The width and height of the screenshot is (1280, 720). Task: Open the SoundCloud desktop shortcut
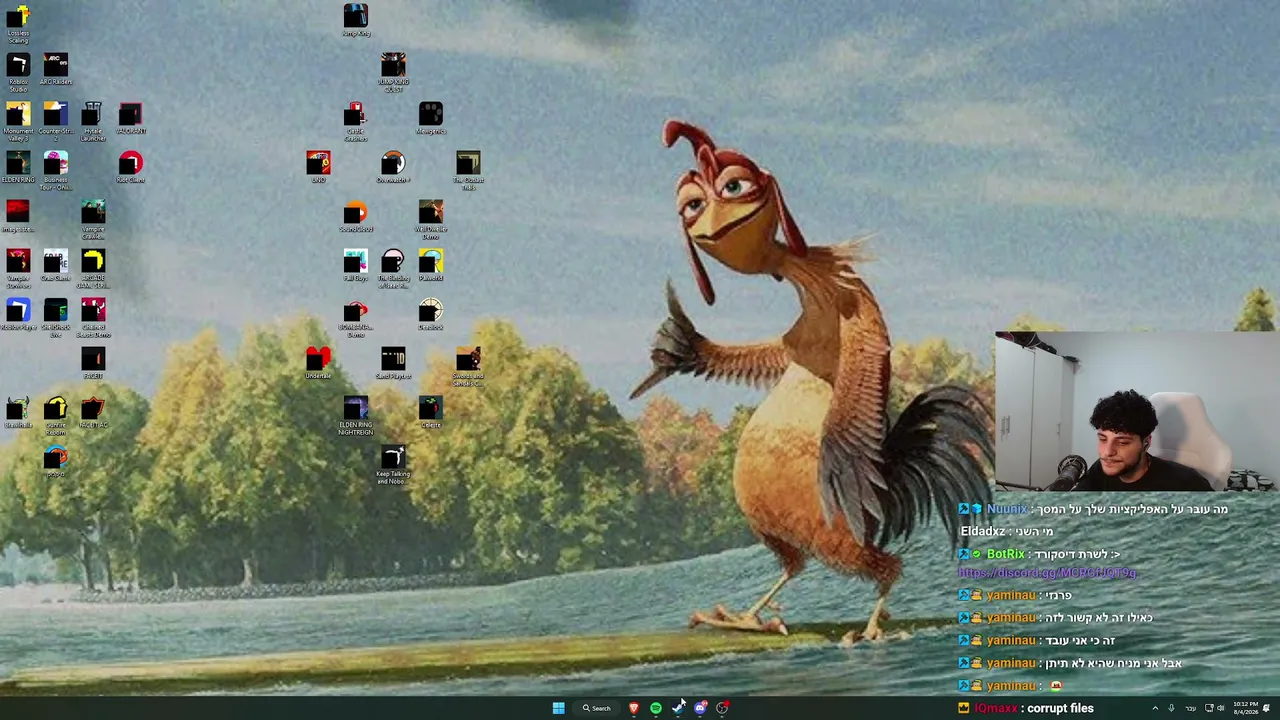356,217
